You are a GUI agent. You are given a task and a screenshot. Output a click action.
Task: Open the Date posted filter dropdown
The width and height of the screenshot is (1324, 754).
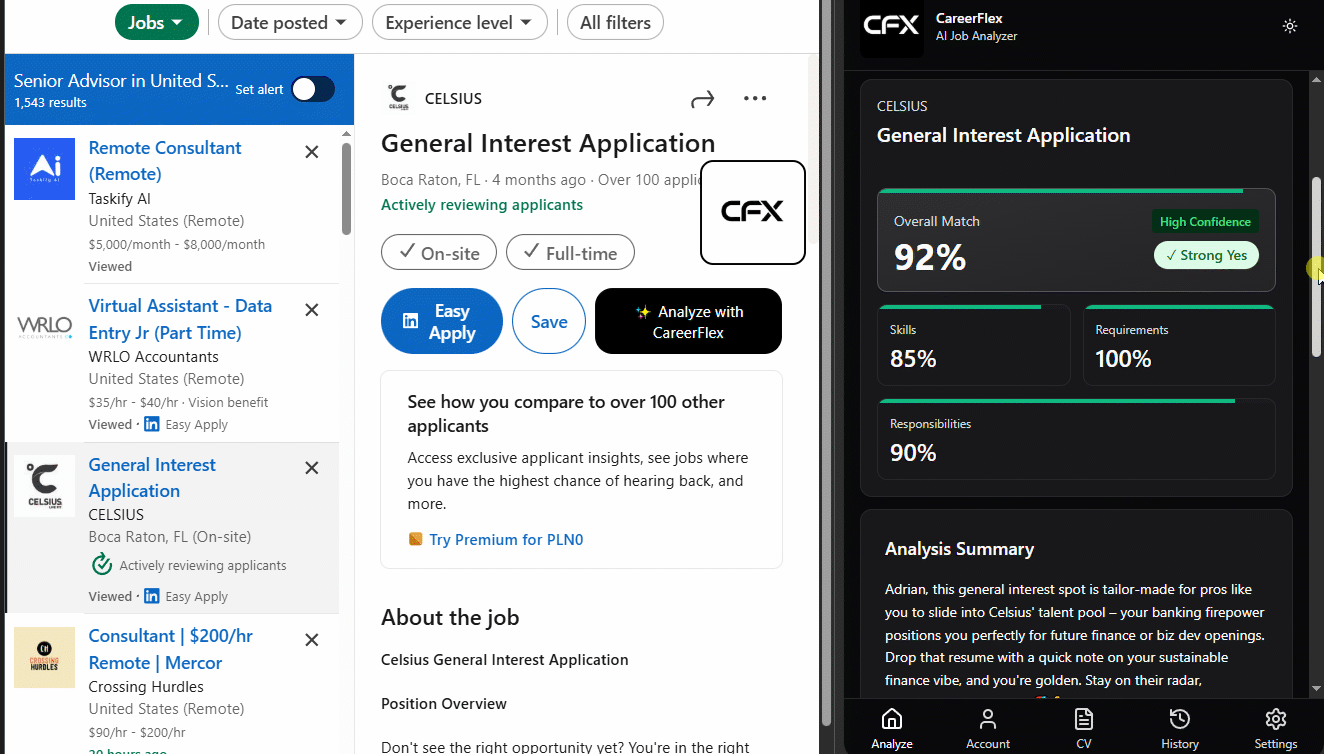[x=289, y=21]
